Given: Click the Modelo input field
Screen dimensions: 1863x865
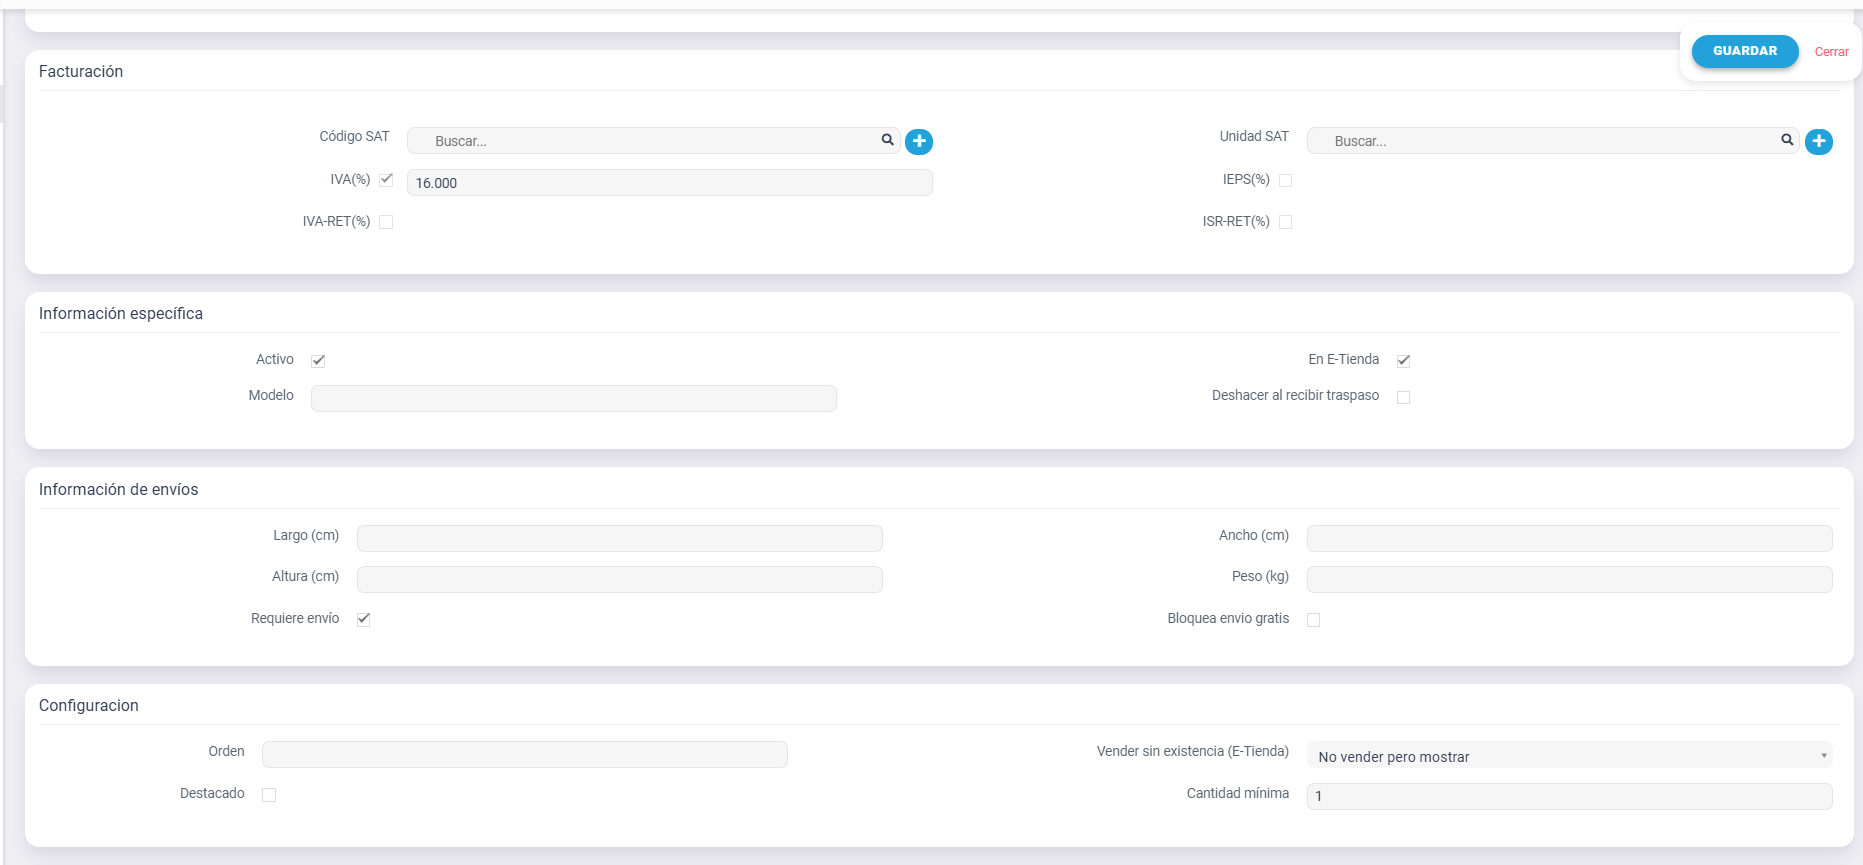Looking at the screenshot, I should (x=574, y=398).
